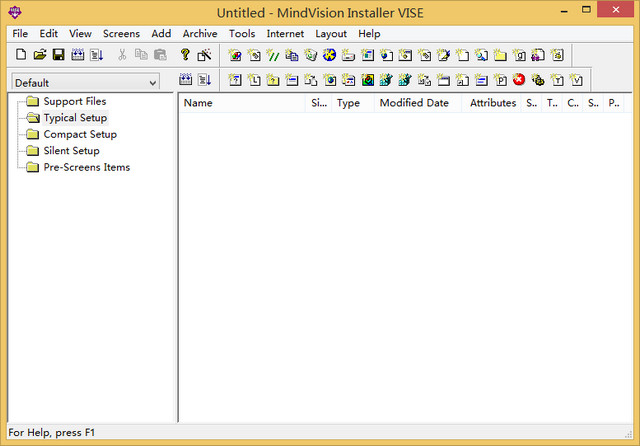Viewport: 640px width, 446px height.
Task: Click the New blank document icon
Action: [21, 55]
